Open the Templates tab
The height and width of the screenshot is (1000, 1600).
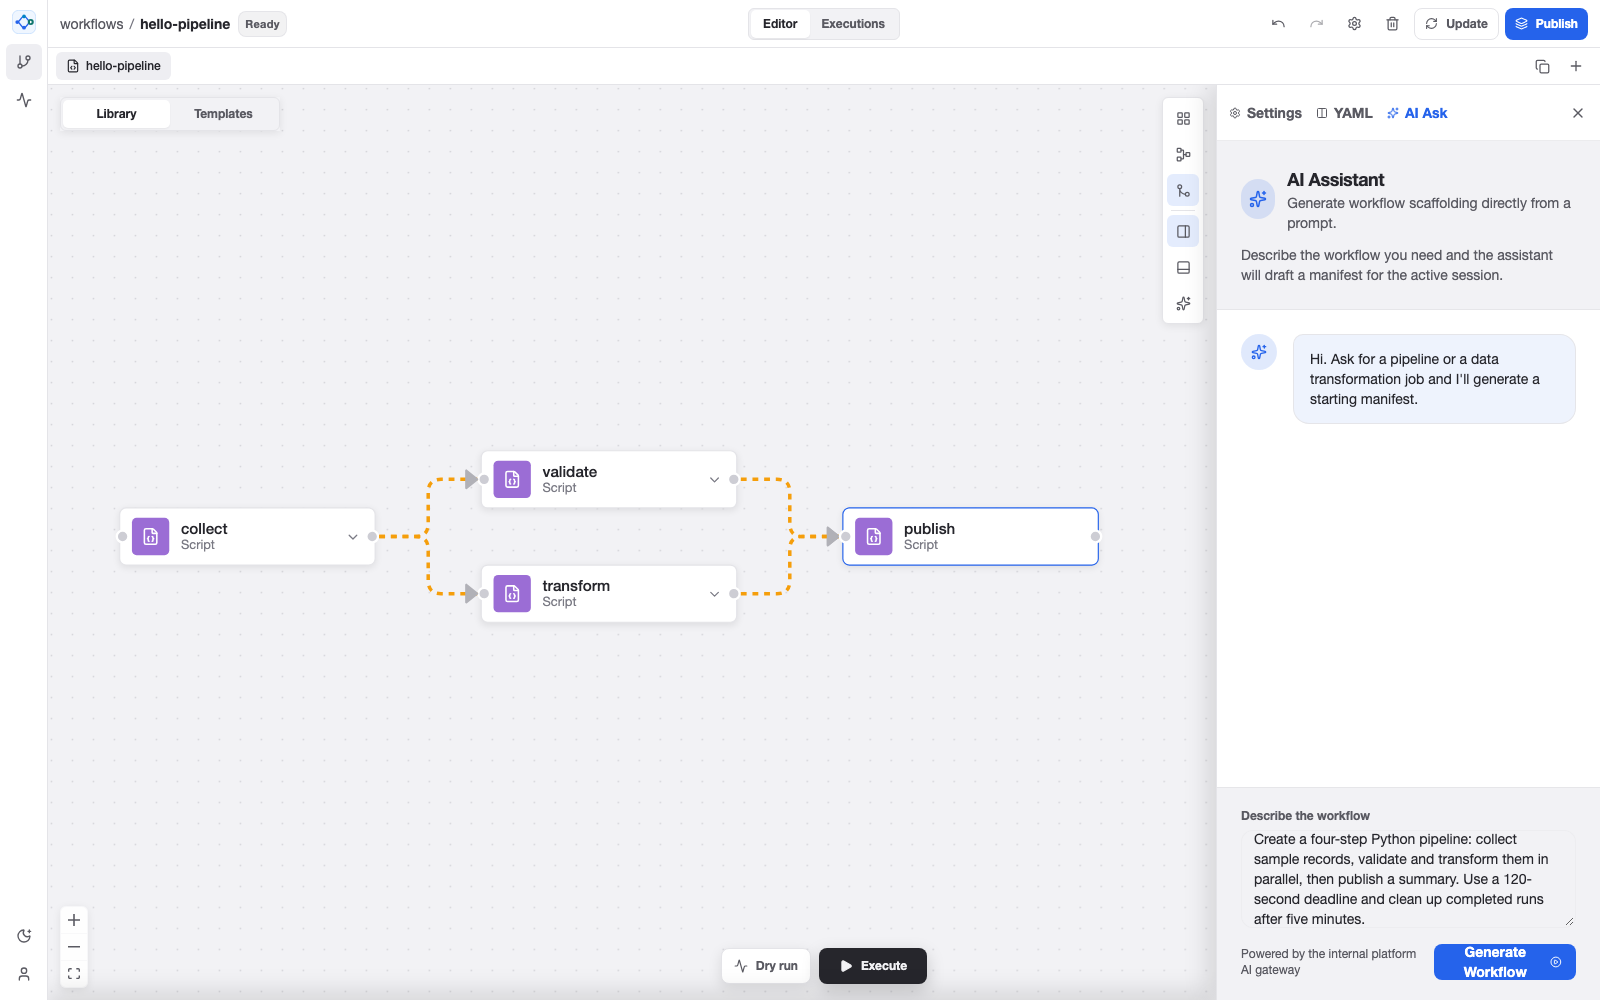(x=223, y=114)
